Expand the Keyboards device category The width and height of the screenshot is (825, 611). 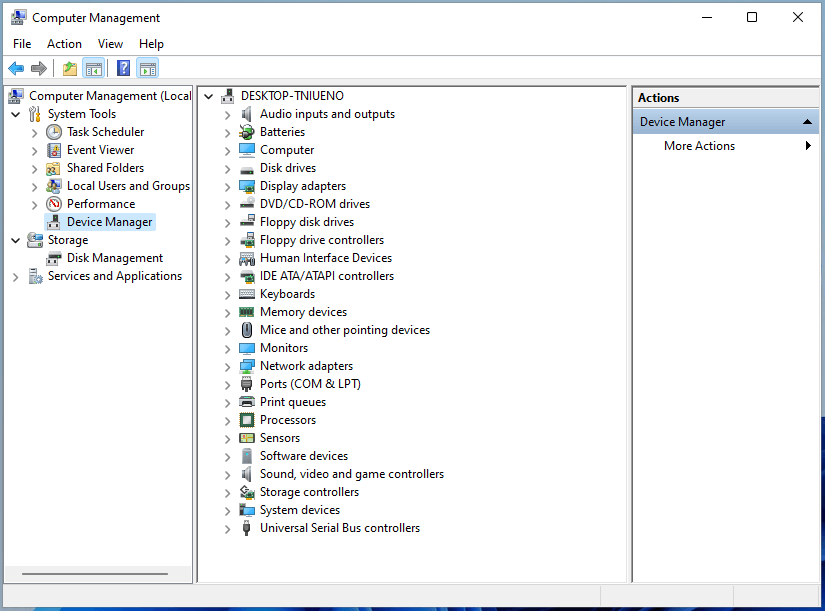pyautogui.click(x=226, y=293)
